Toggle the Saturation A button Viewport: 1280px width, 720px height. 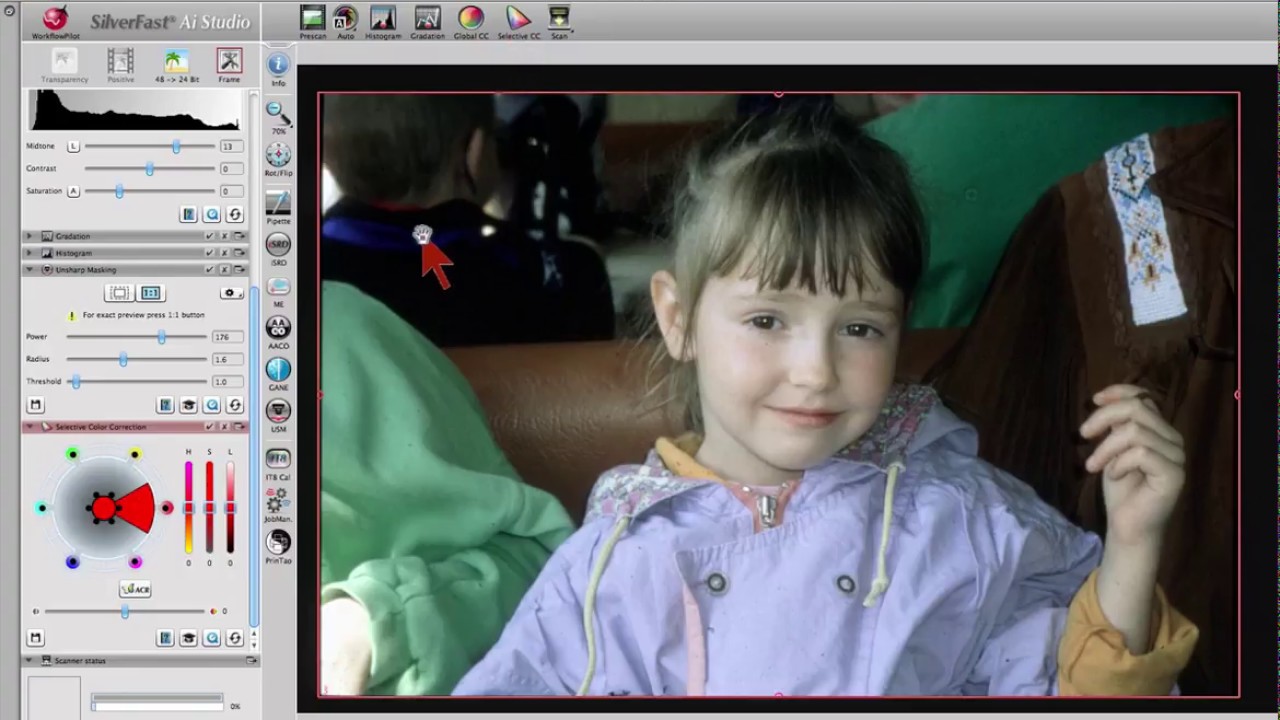73,190
